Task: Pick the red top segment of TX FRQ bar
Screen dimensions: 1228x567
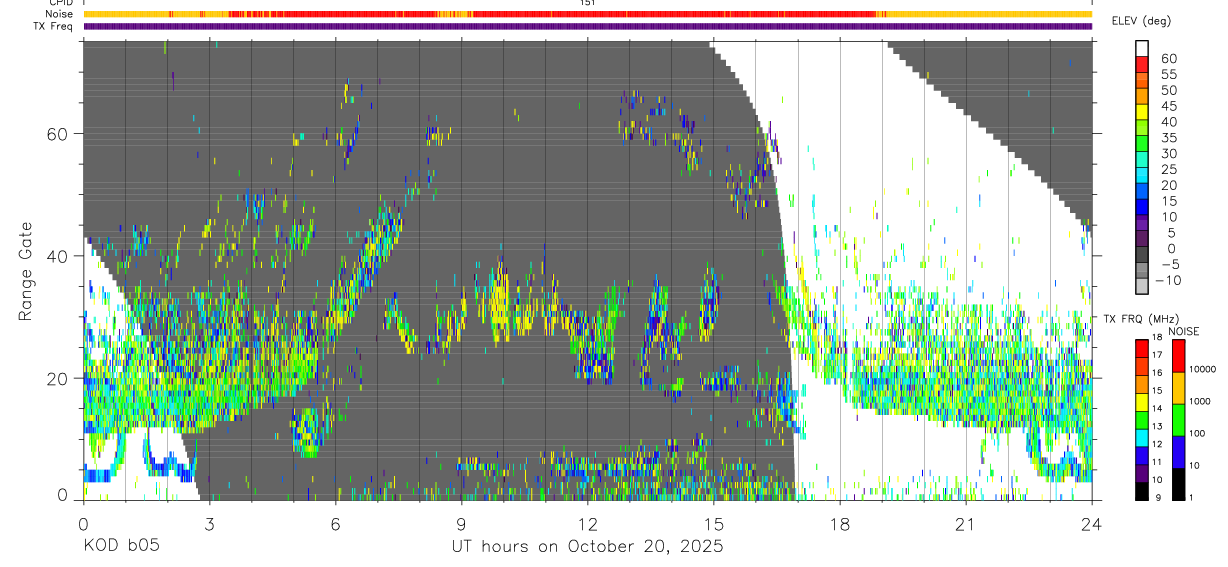Action: tap(1141, 348)
